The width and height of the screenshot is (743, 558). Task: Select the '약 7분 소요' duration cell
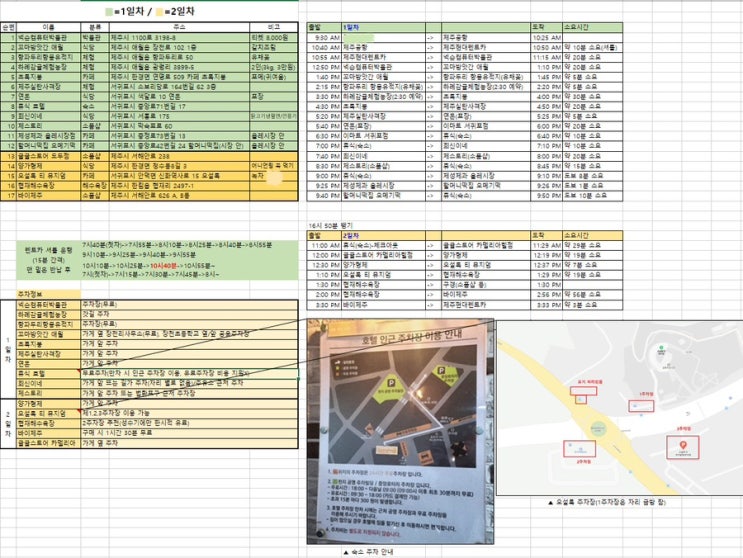pos(592,265)
